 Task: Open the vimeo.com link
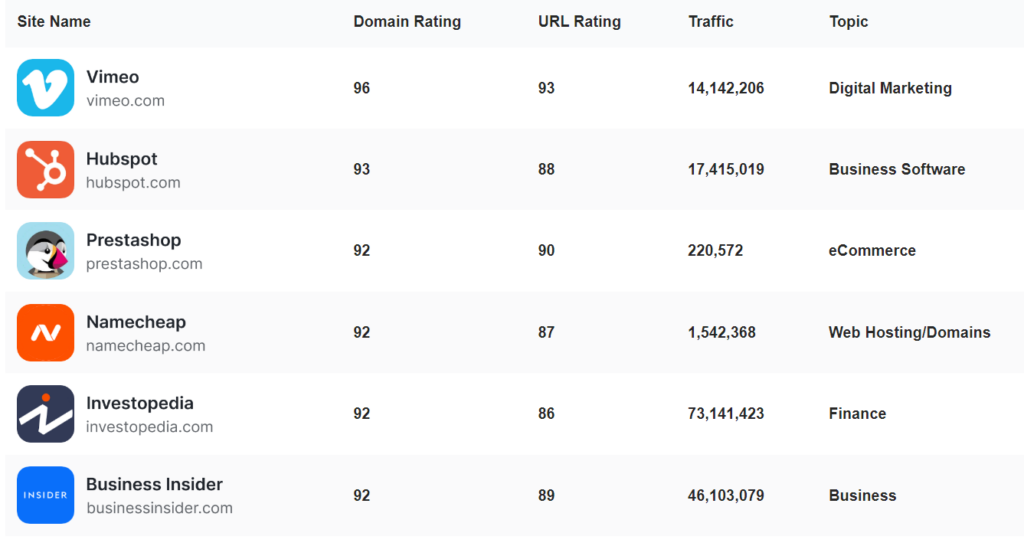pyautogui.click(x=125, y=101)
